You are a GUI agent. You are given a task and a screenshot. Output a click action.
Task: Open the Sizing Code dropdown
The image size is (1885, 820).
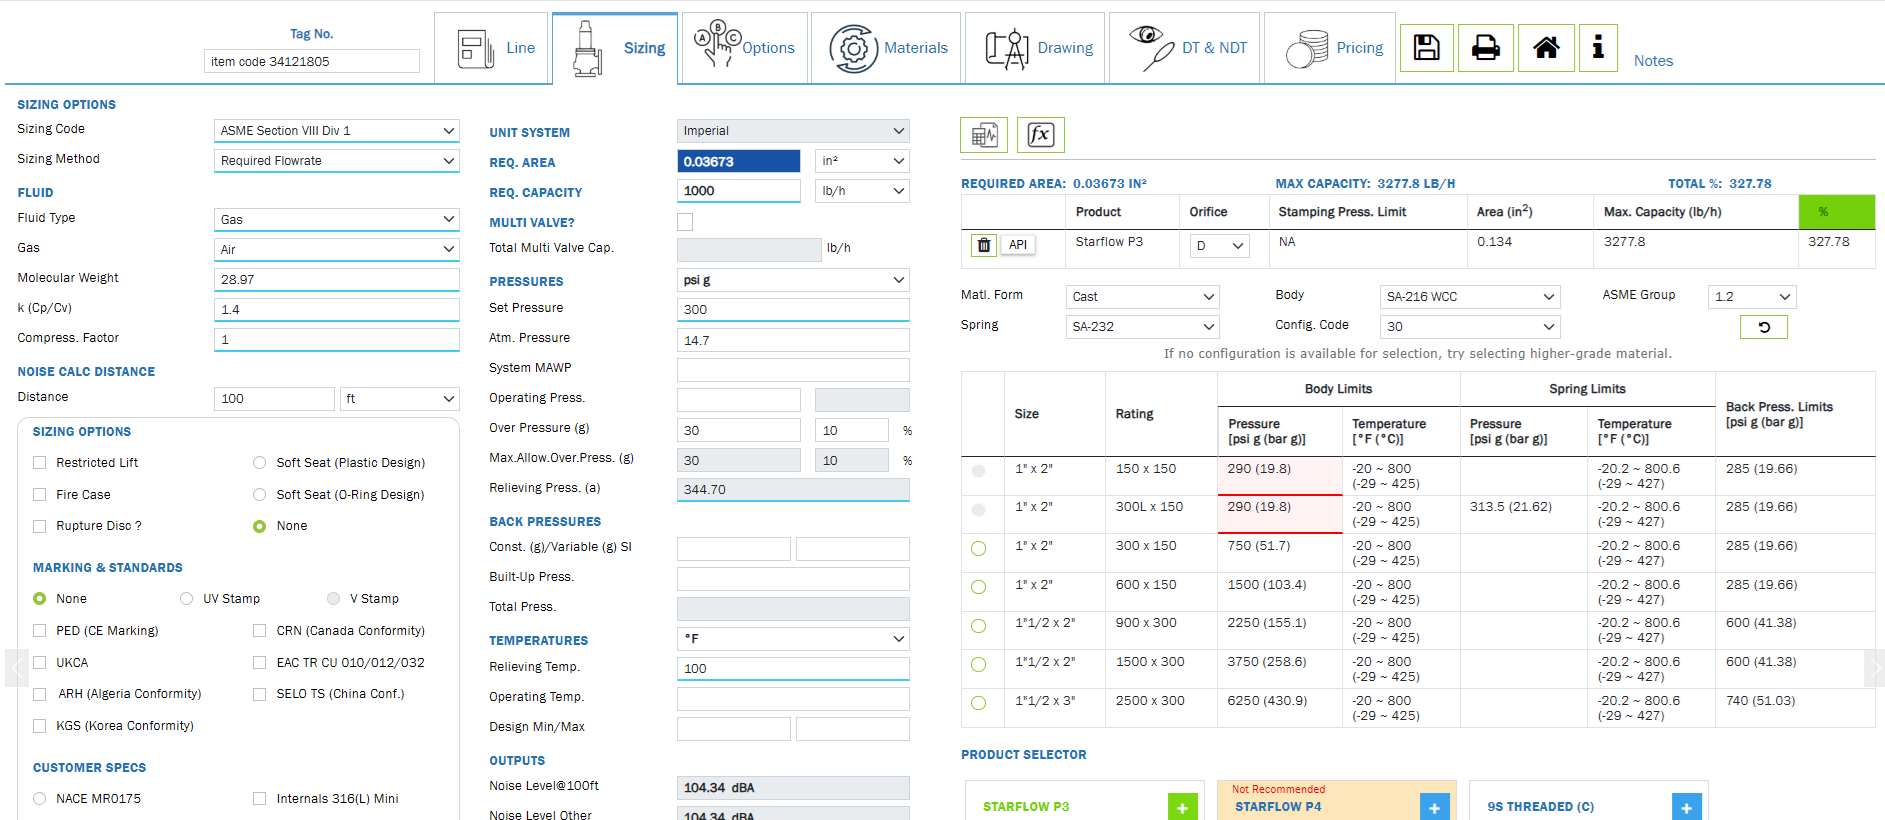337,131
